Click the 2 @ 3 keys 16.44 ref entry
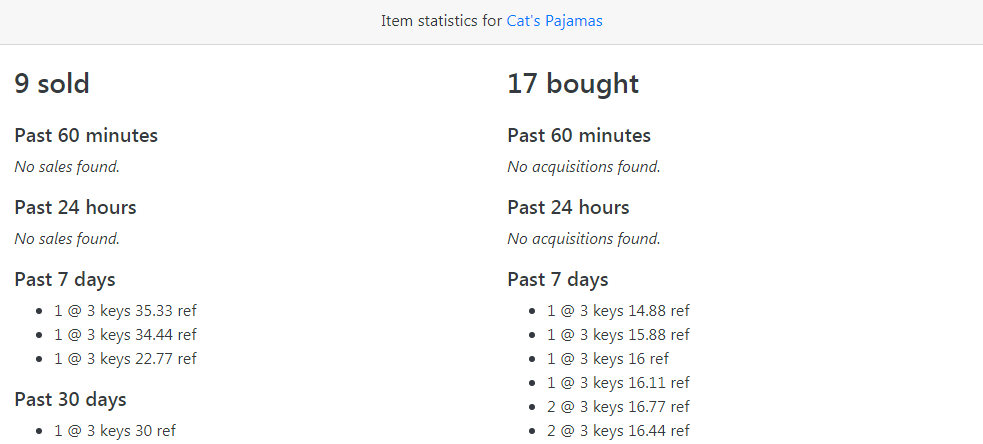Viewport: 983px width, 444px height. (x=618, y=431)
